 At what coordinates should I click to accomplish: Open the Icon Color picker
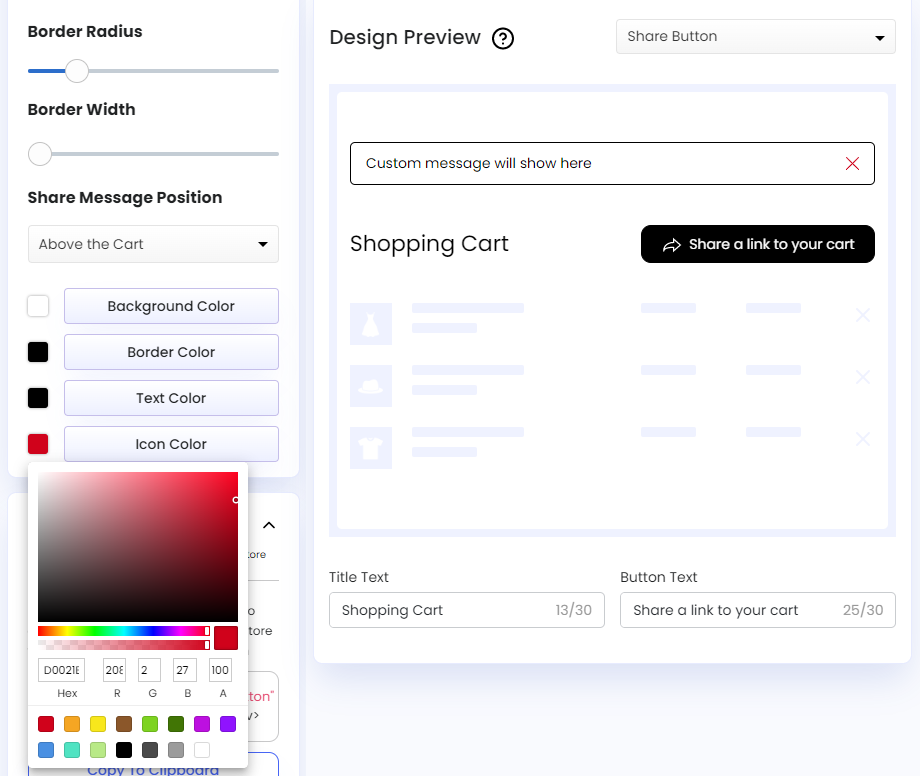pos(37,444)
